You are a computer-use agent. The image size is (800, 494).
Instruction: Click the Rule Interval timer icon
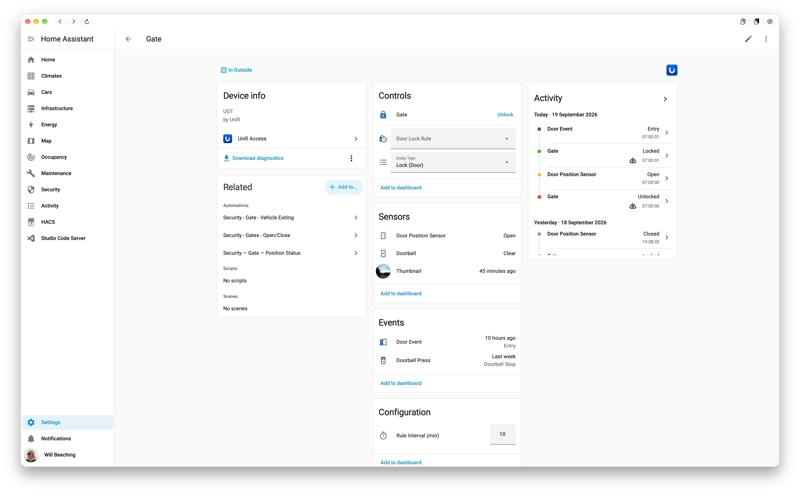(383, 436)
